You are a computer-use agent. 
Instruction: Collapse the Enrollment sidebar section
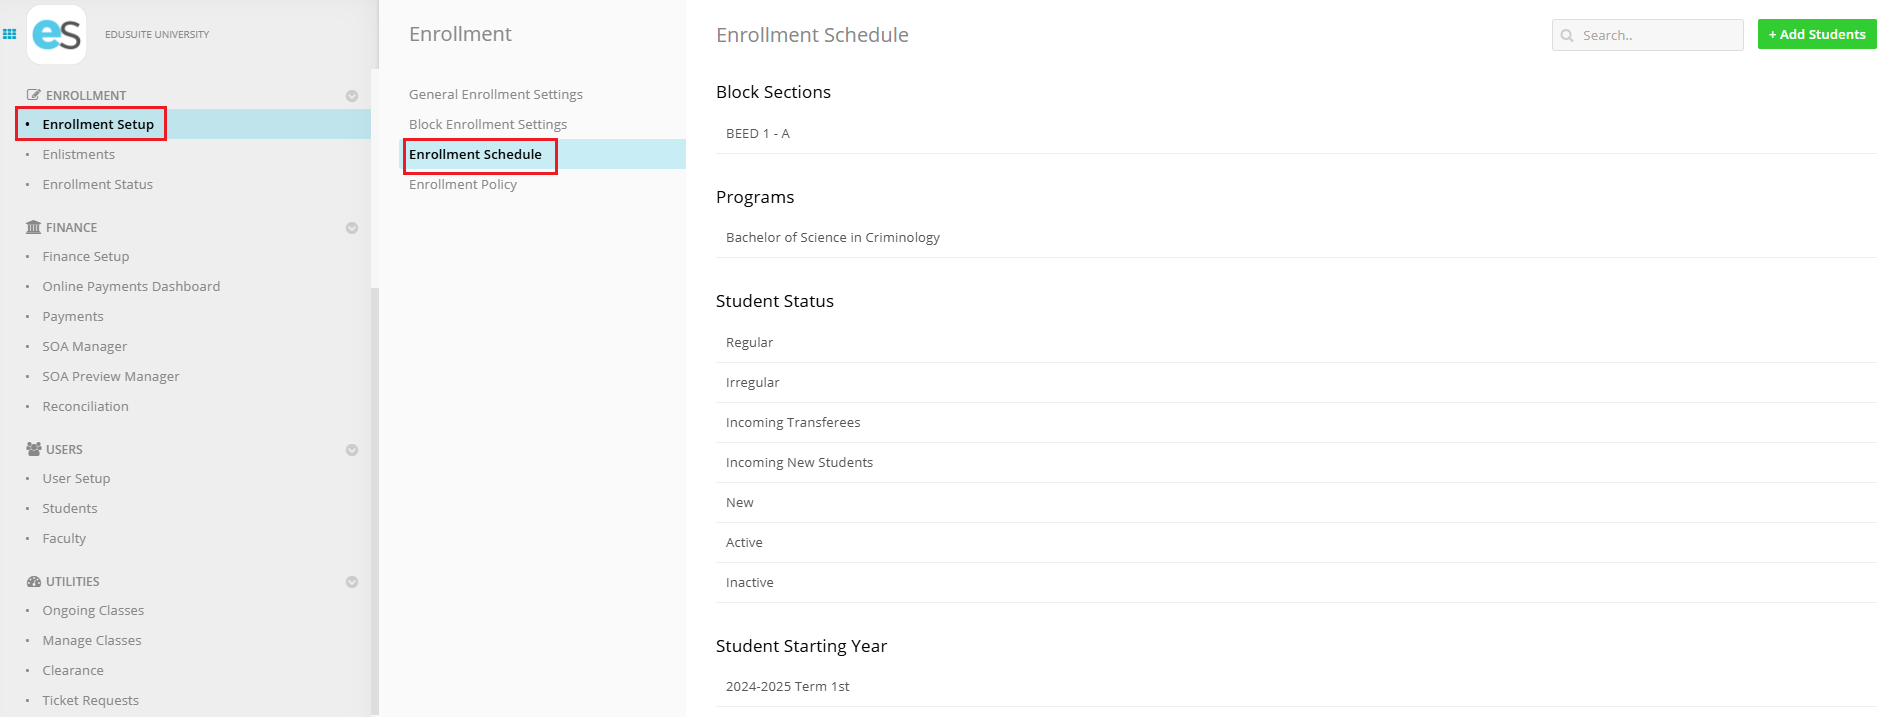(x=352, y=96)
